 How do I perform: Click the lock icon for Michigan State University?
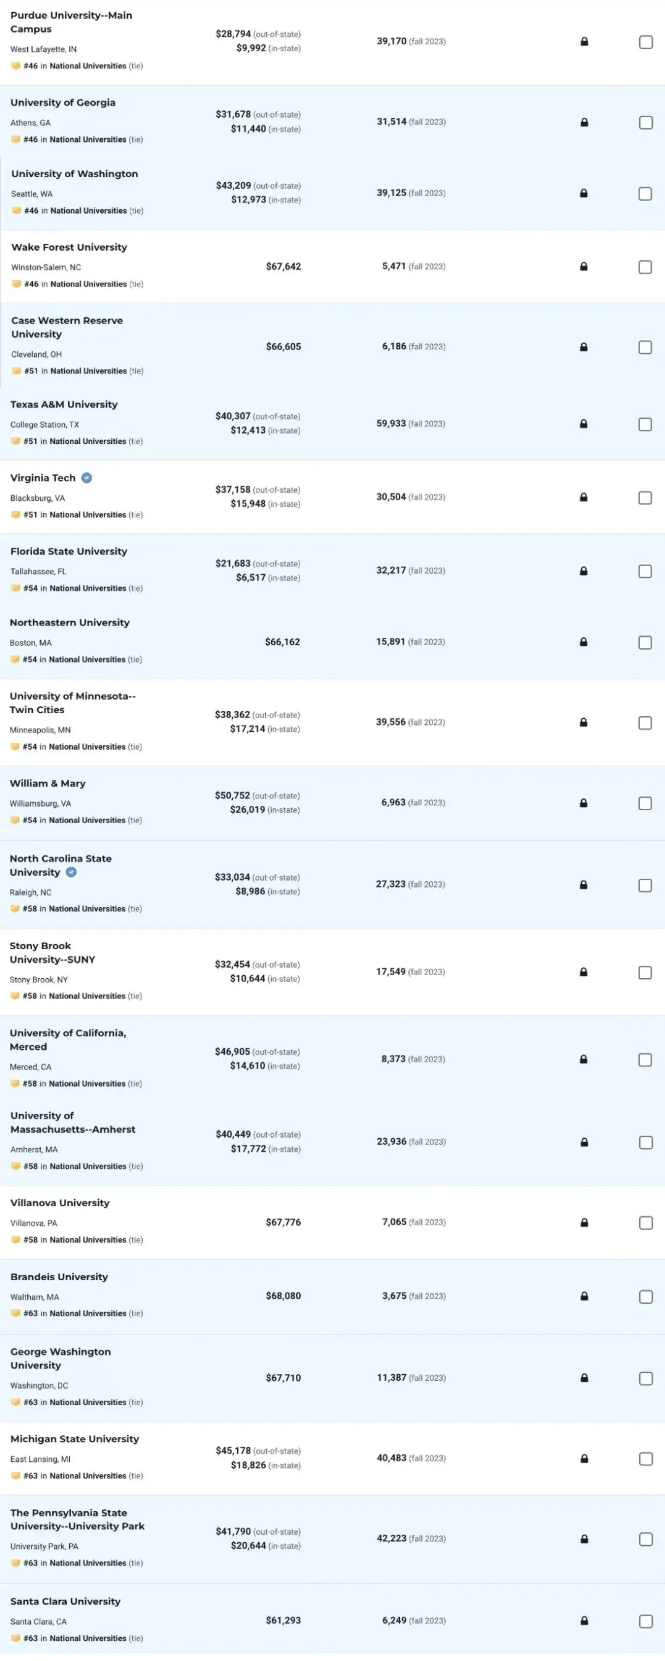coord(584,1459)
